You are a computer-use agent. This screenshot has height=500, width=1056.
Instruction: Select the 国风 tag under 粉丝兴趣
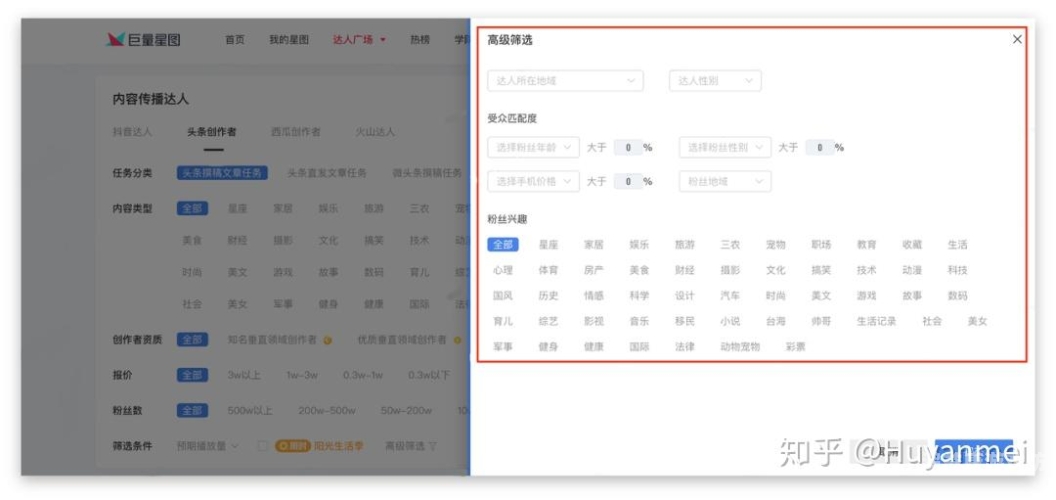(x=502, y=296)
